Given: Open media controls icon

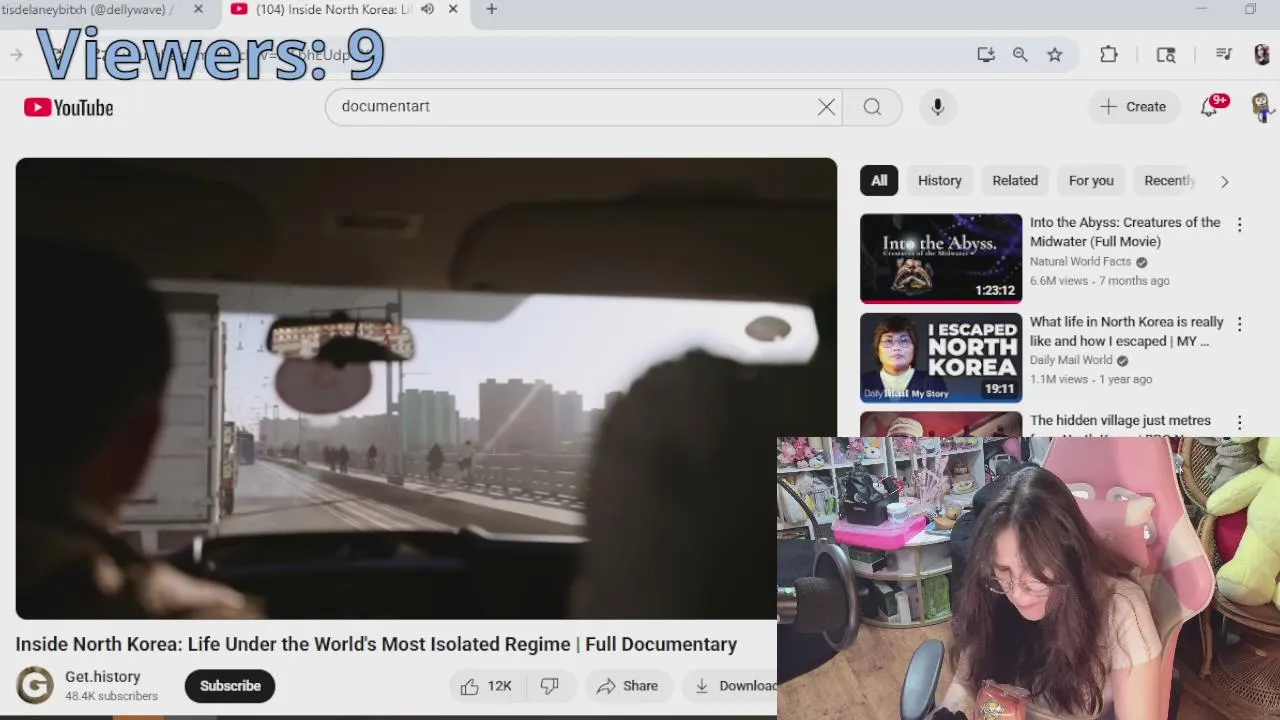Looking at the screenshot, I should 1223,55.
